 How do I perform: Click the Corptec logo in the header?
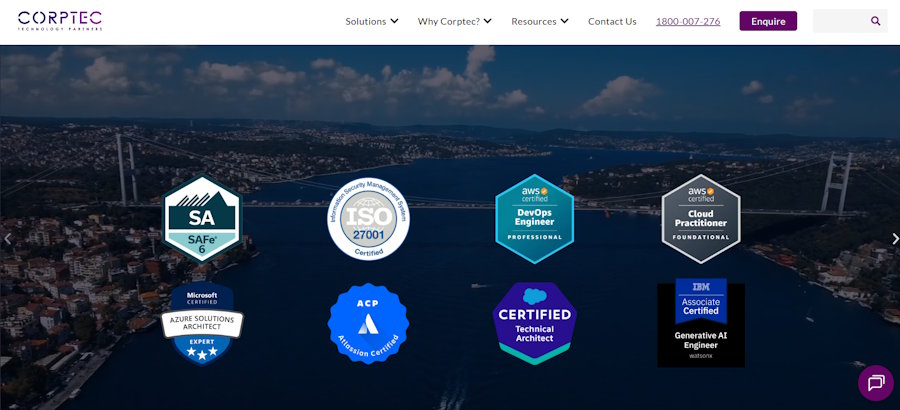(x=60, y=21)
